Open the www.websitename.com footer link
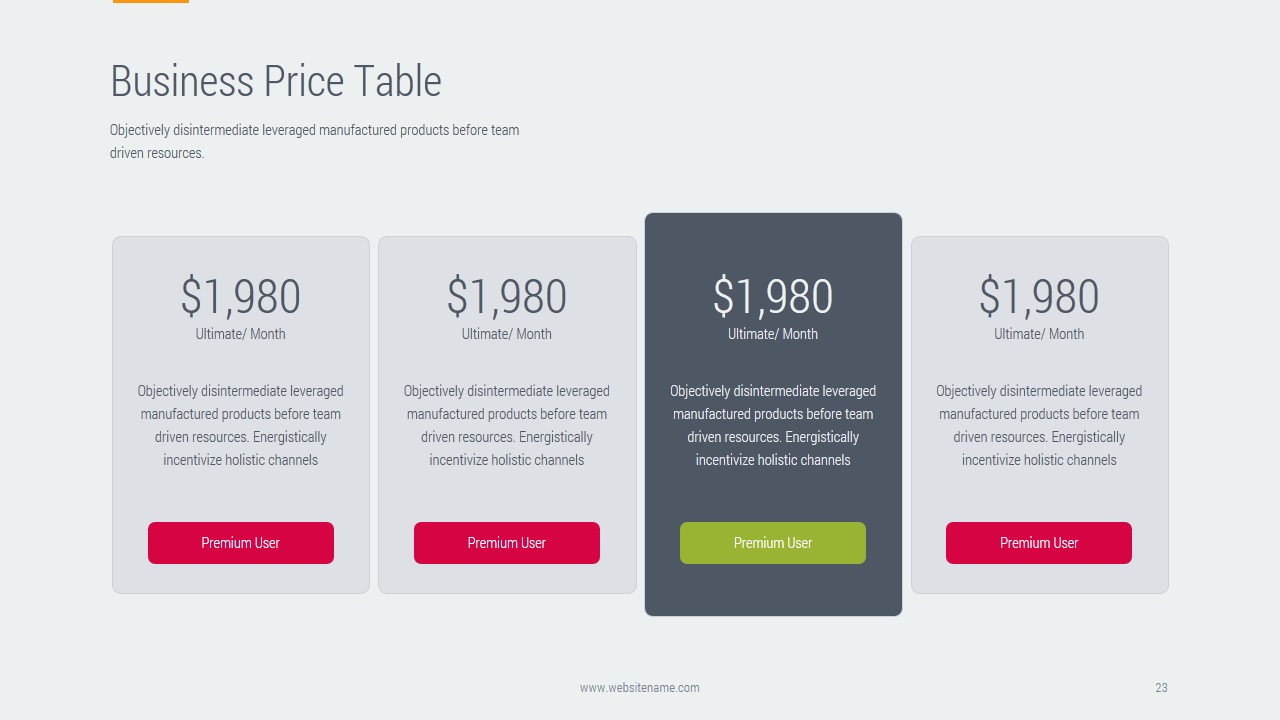 [x=640, y=688]
